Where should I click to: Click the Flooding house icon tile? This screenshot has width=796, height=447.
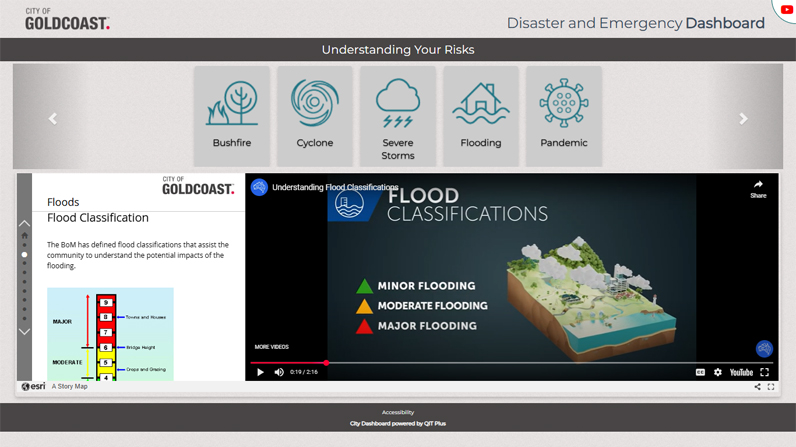[x=481, y=116]
